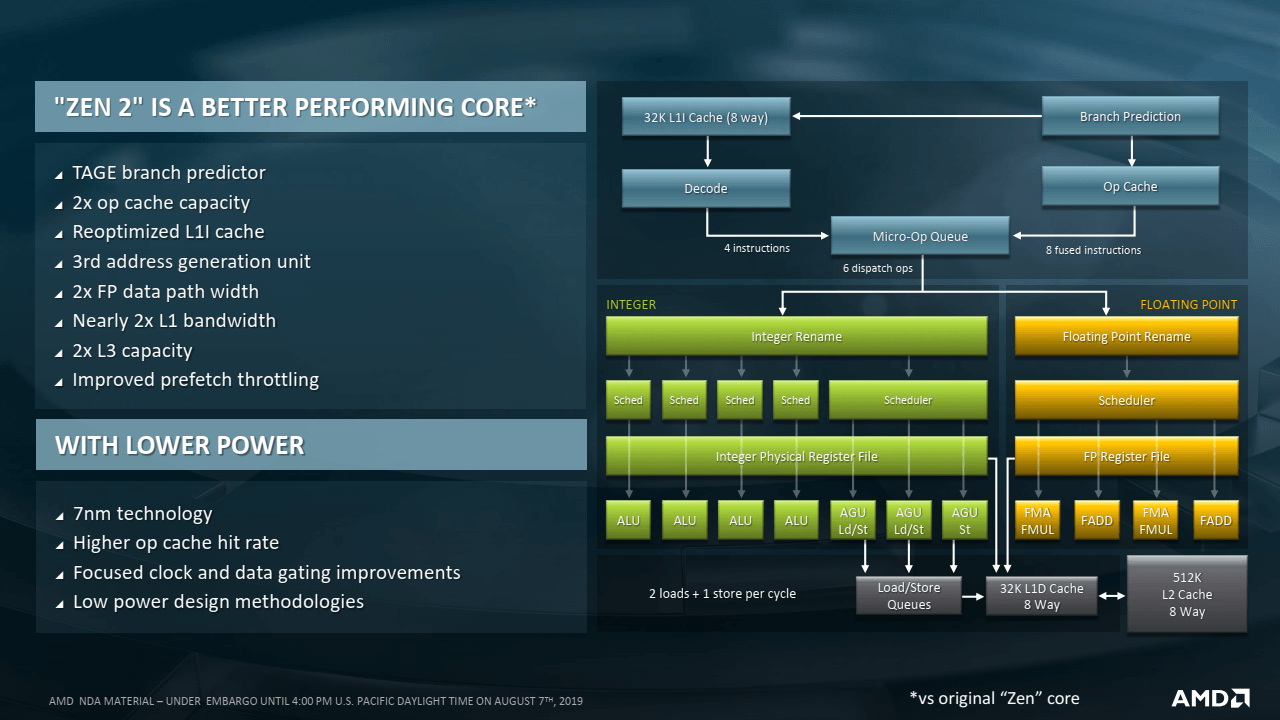Select "3rd address generation unit" bullet text
1280x720 pixels.
click(191, 262)
